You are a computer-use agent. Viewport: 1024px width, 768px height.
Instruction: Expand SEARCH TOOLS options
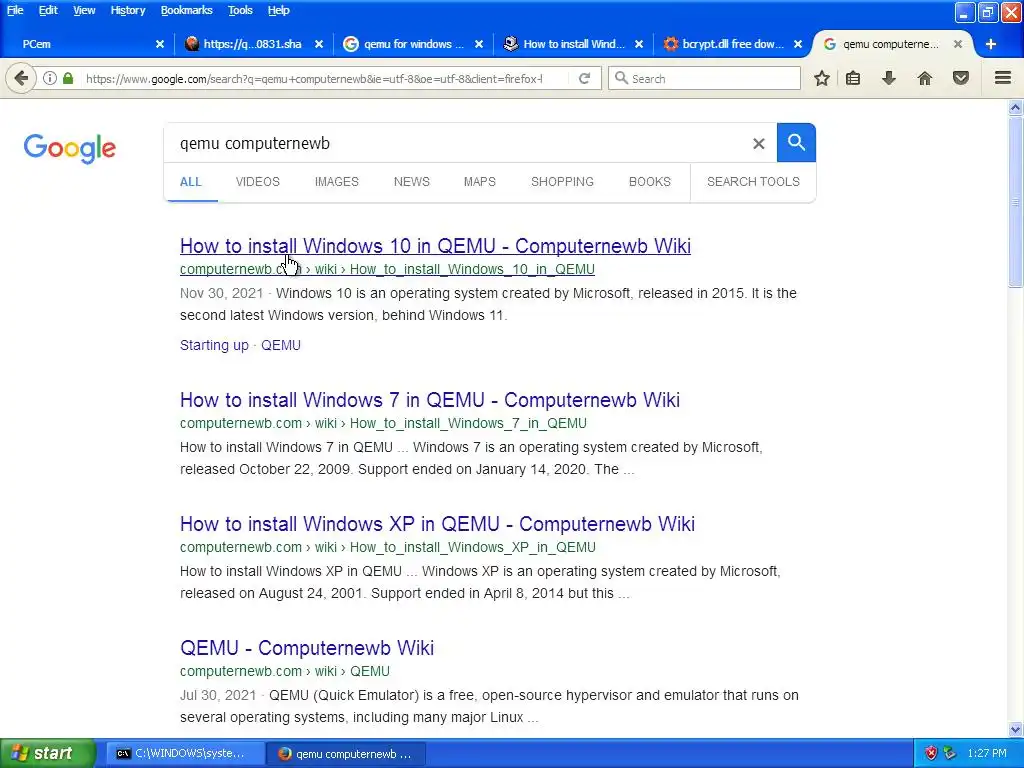753,182
